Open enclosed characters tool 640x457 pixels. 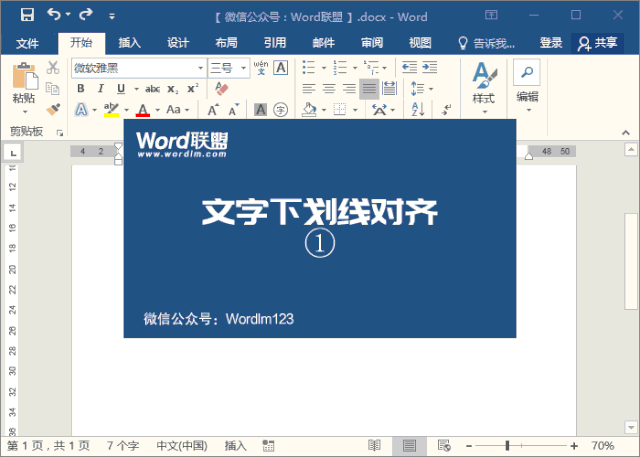(x=280, y=109)
